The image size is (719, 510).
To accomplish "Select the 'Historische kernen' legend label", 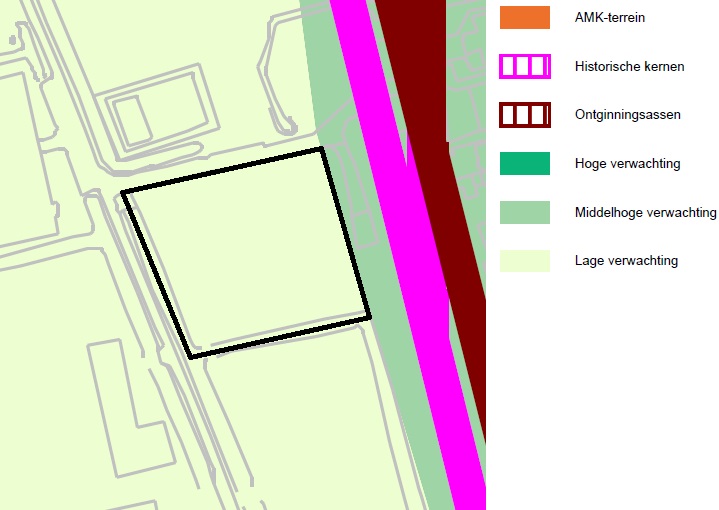I will click(630, 67).
